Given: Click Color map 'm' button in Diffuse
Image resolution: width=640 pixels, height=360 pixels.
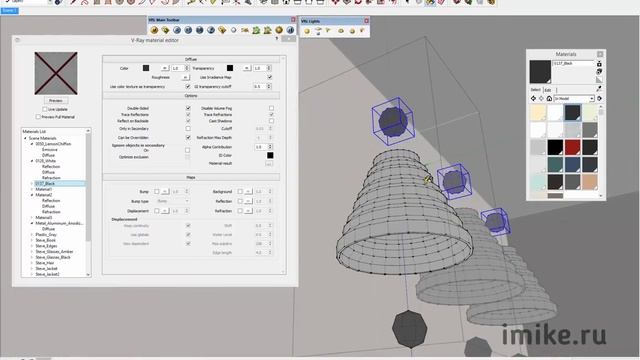Looking at the screenshot, I should (164, 68).
